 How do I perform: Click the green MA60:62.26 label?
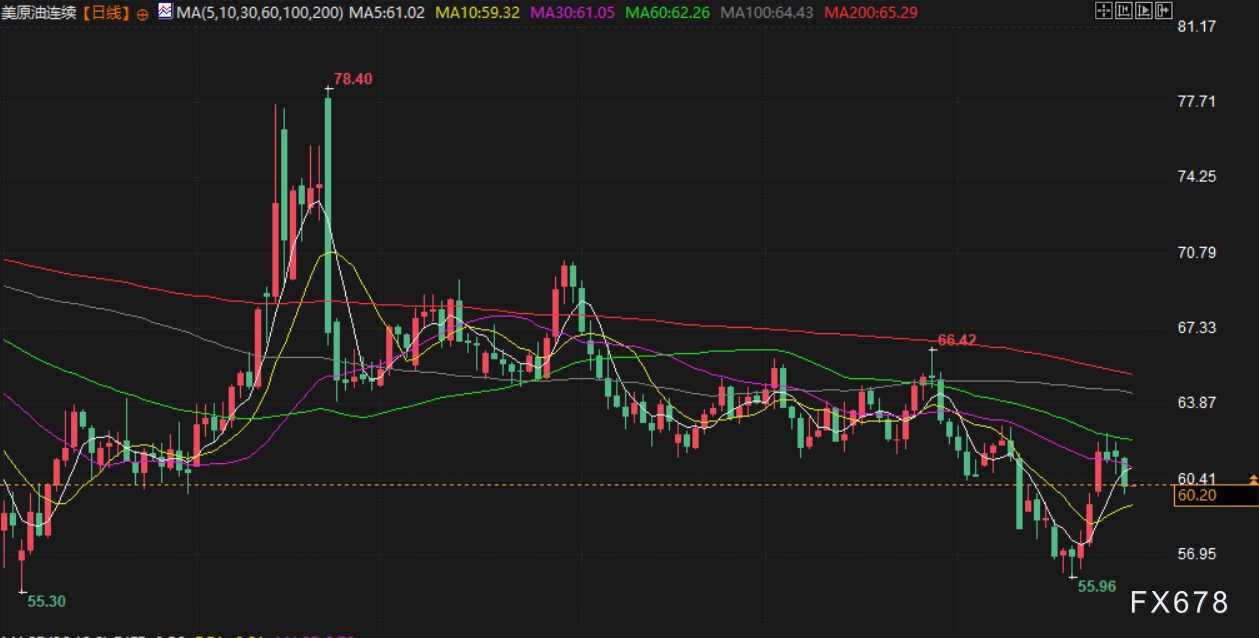(668, 13)
